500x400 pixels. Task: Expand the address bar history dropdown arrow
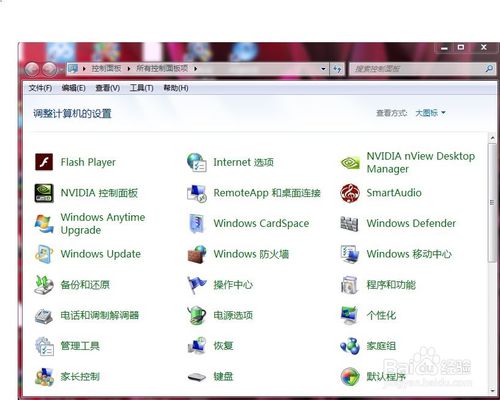coord(323,69)
